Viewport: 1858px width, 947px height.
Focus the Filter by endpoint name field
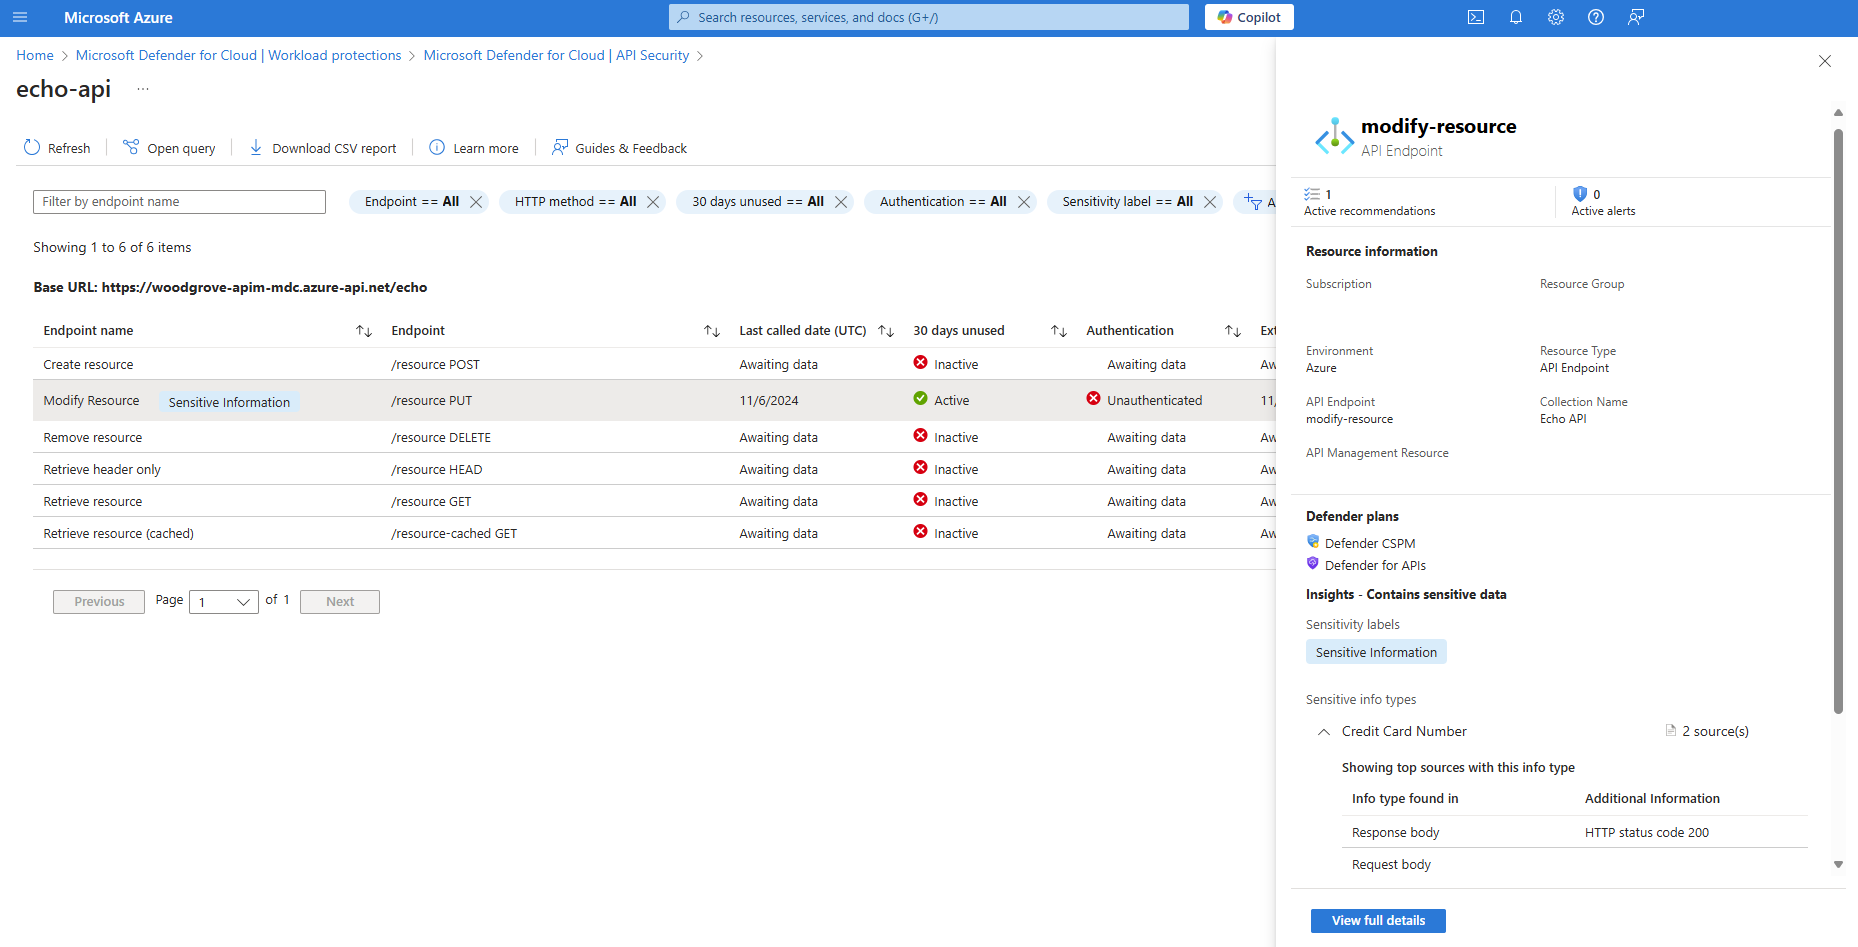179,202
